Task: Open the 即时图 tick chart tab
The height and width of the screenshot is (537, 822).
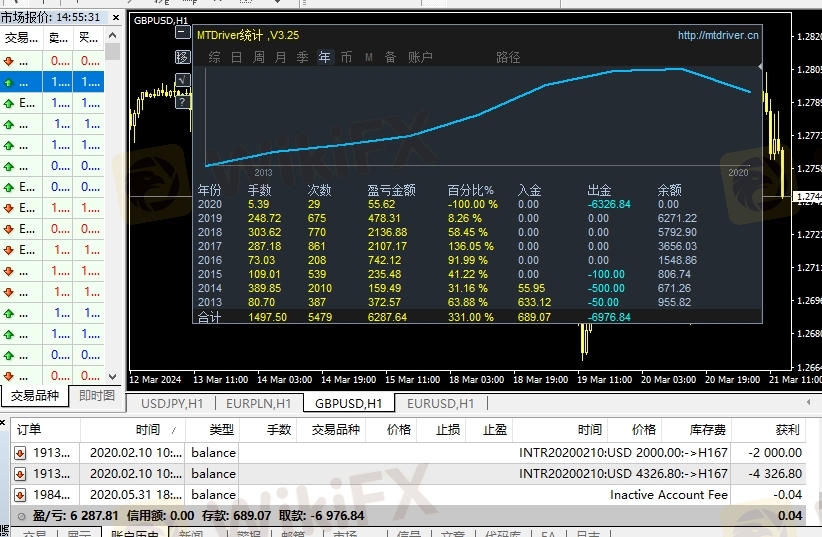Action: coord(97,396)
